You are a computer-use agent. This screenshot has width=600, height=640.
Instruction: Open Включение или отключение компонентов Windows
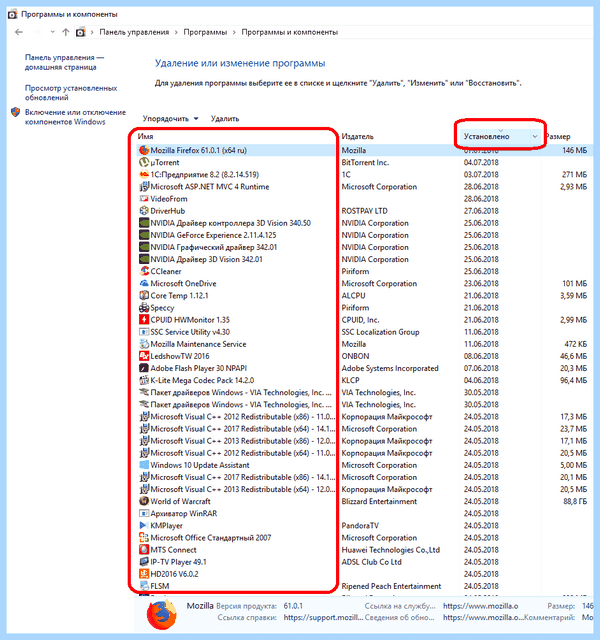click(76, 117)
